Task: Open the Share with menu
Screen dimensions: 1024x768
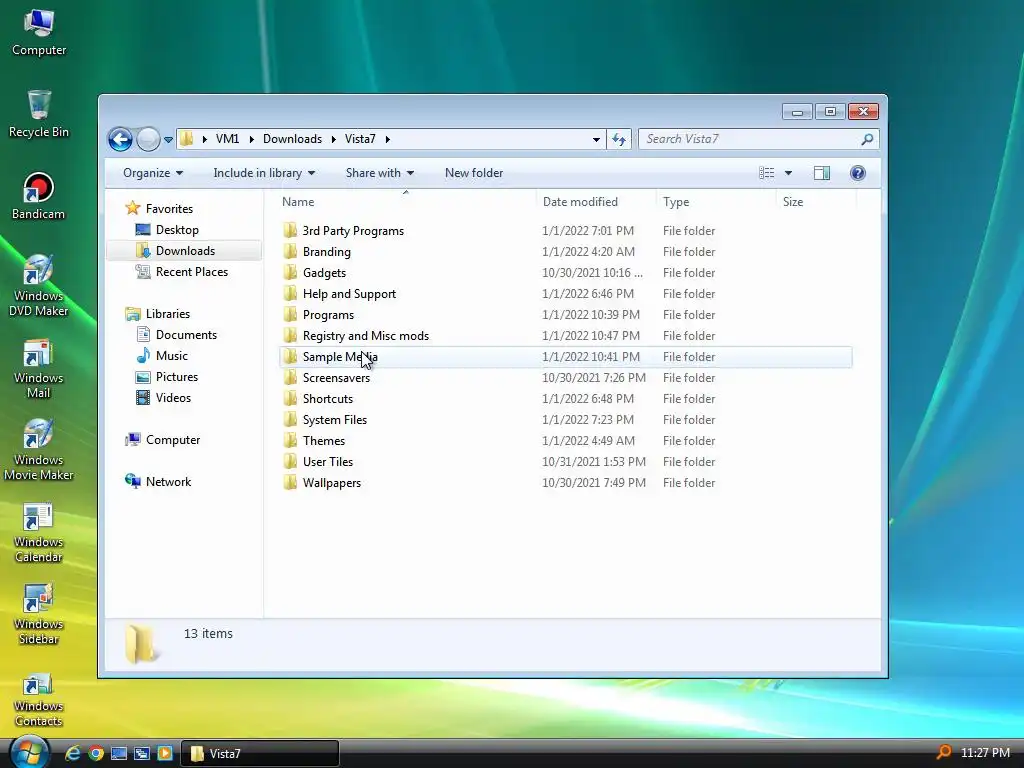Action: 379,173
